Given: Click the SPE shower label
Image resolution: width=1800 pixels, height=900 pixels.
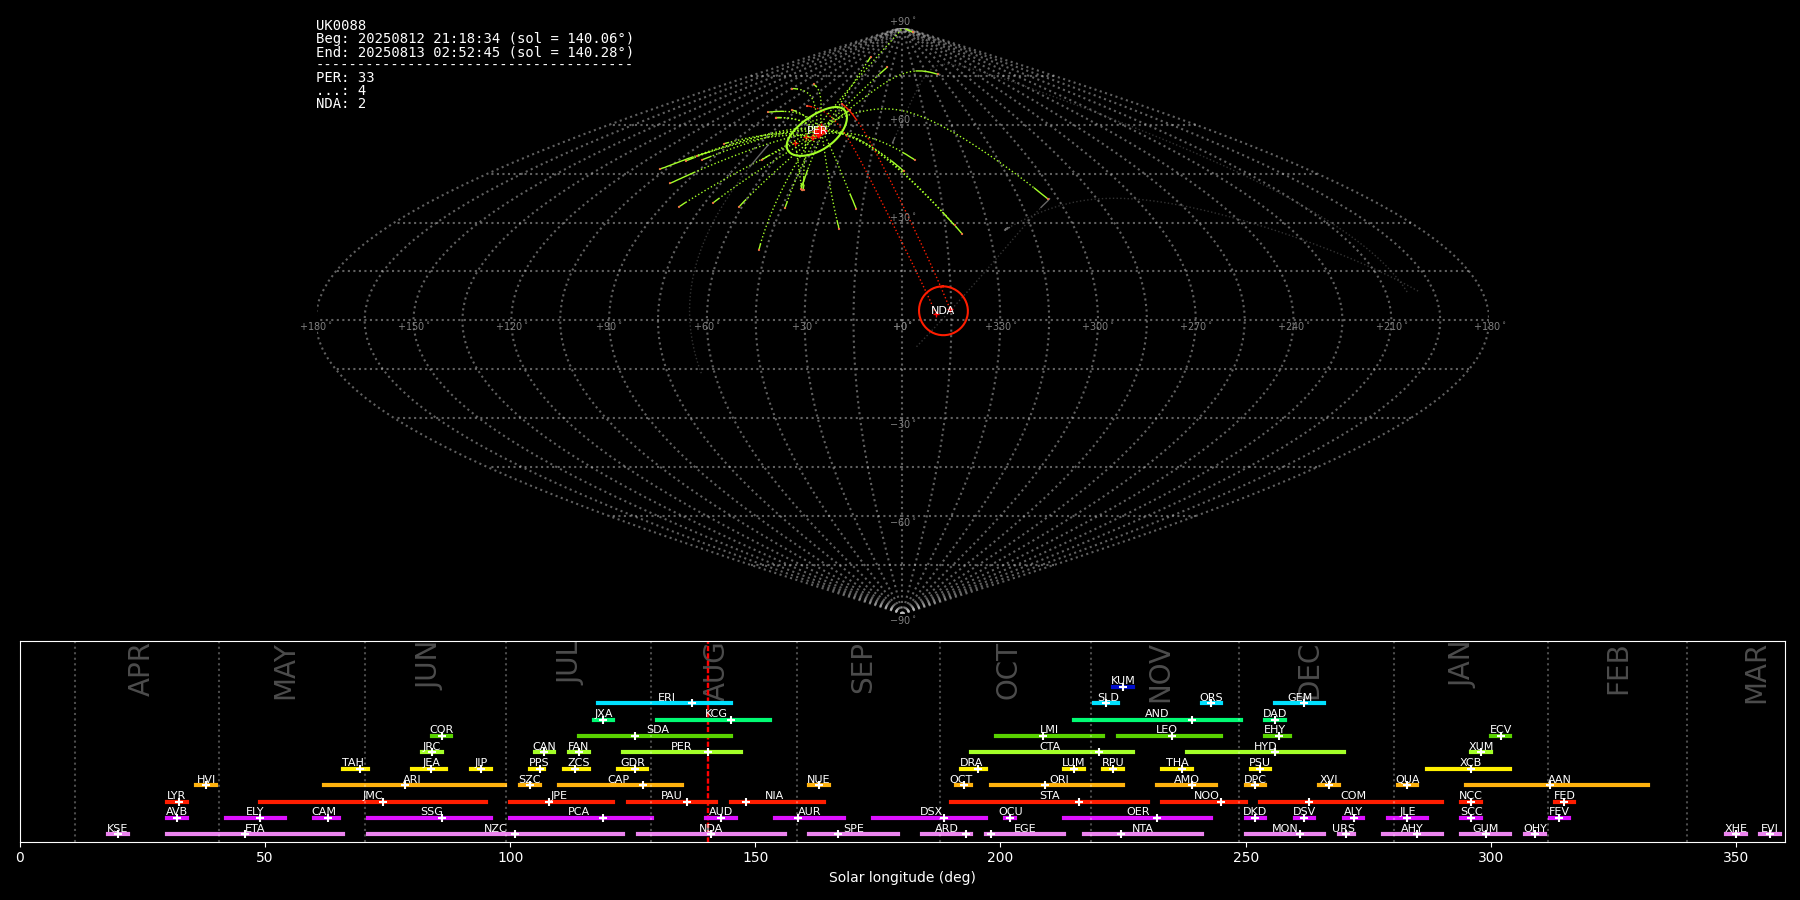Looking at the screenshot, I should point(853,829).
